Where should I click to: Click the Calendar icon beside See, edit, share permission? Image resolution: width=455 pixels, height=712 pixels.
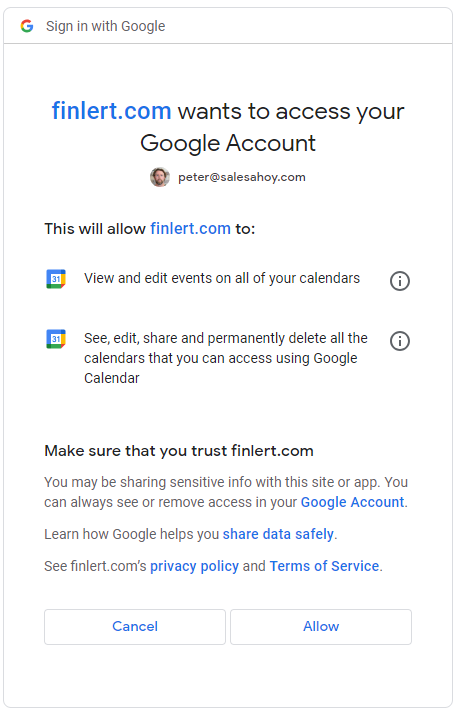(x=56, y=339)
